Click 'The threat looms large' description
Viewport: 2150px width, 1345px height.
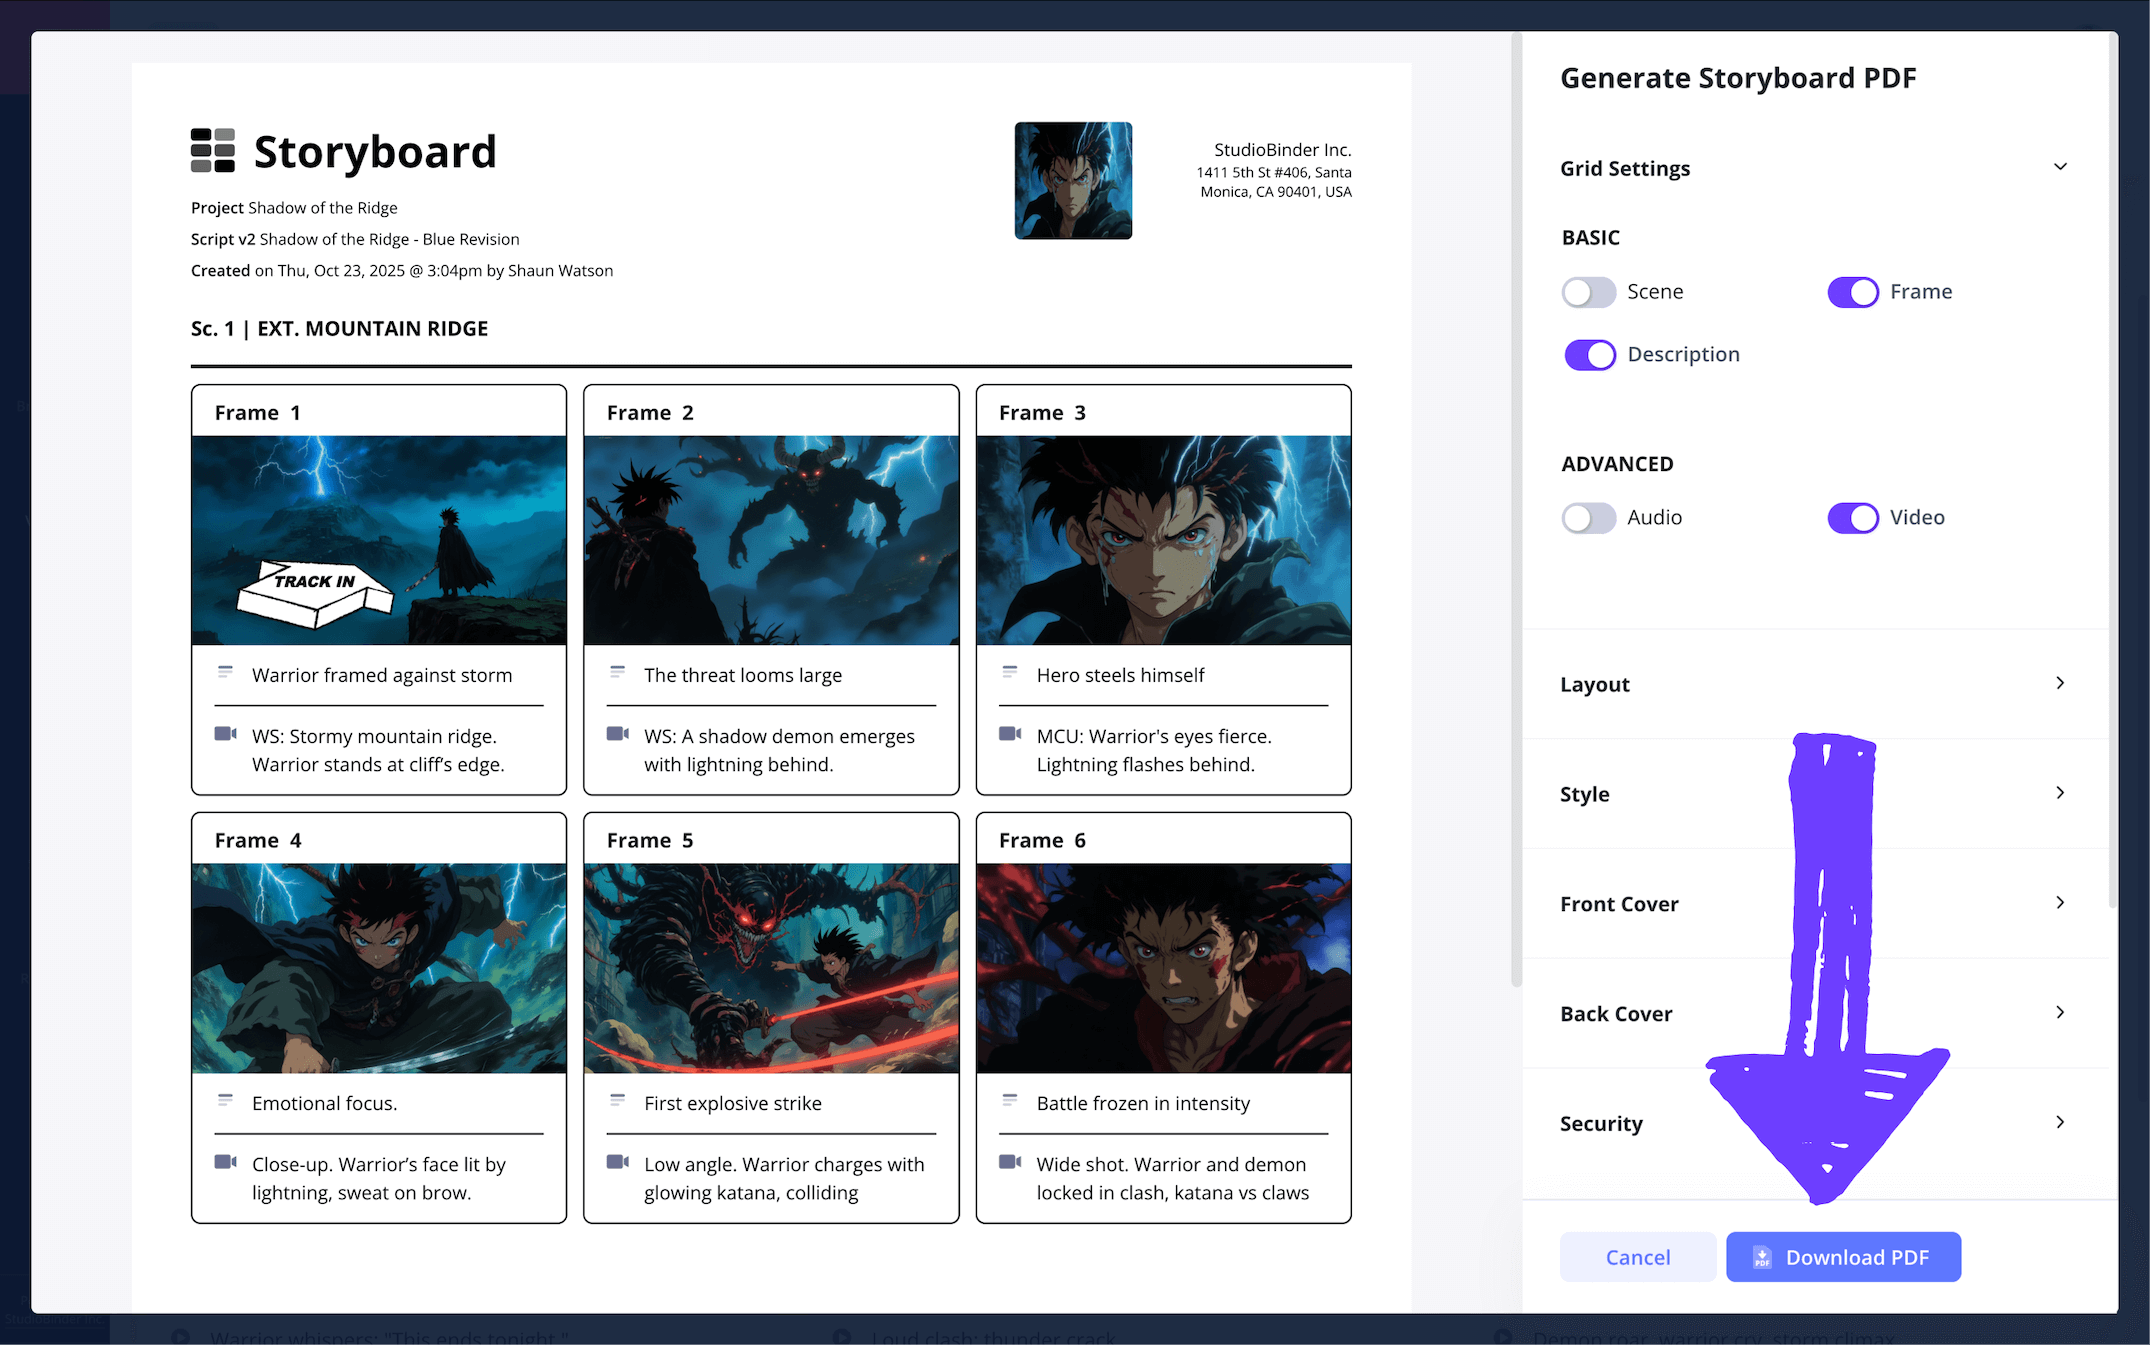click(743, 675)
